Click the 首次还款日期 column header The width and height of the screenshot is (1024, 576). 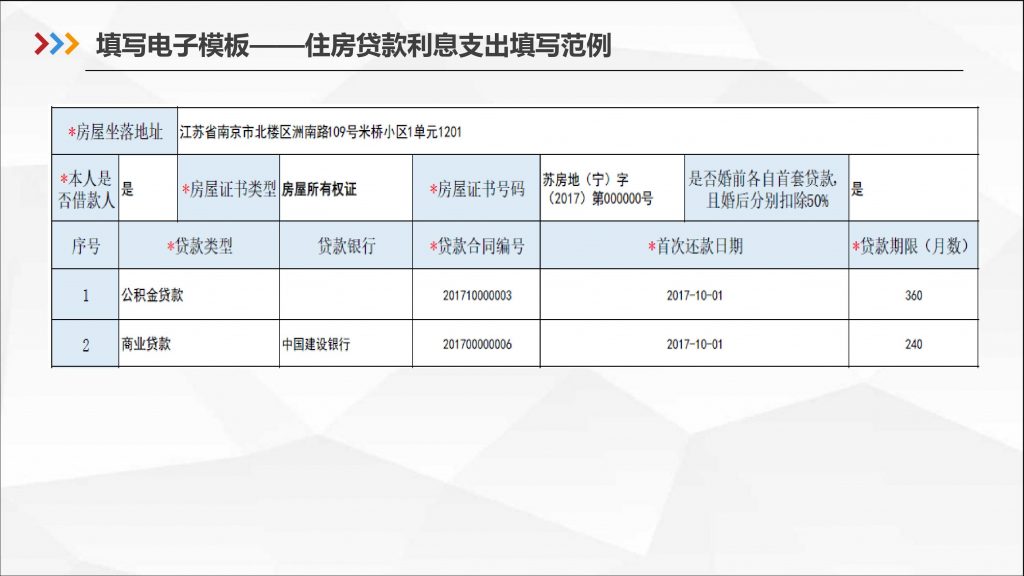[x=694, y=246]
